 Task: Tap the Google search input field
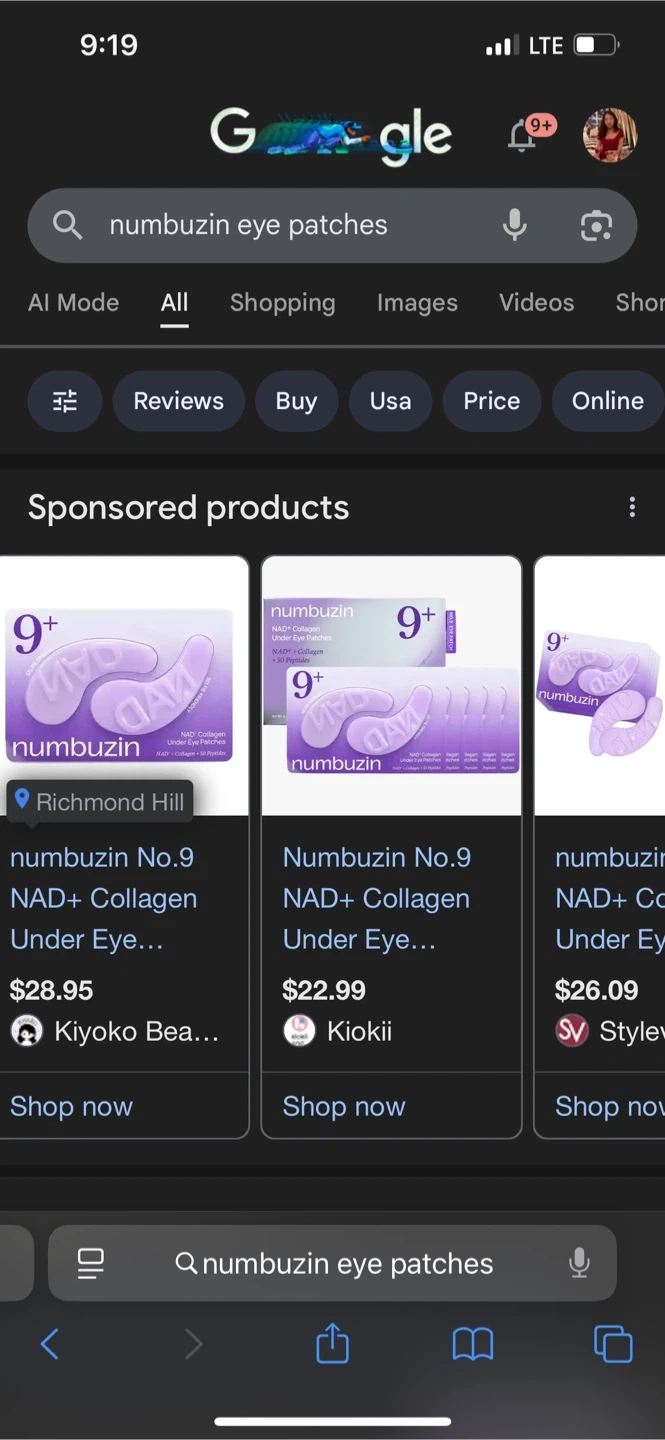pos(290,225)
